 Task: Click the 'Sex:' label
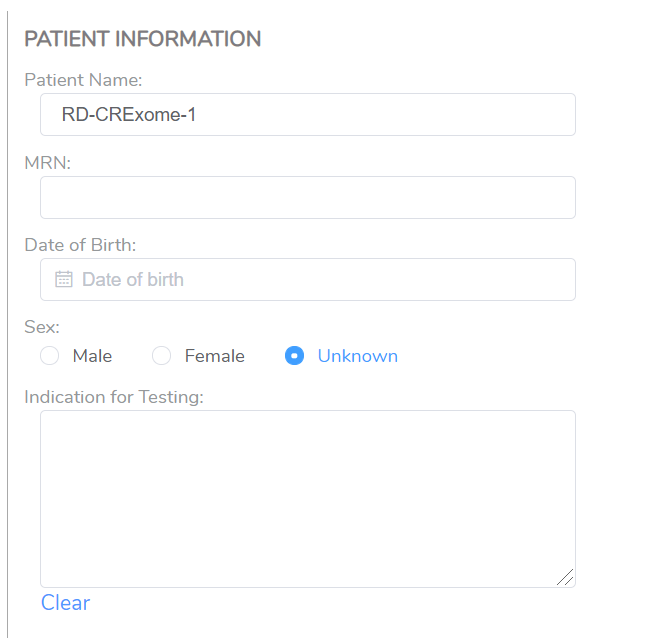click(x=42, y=327)
